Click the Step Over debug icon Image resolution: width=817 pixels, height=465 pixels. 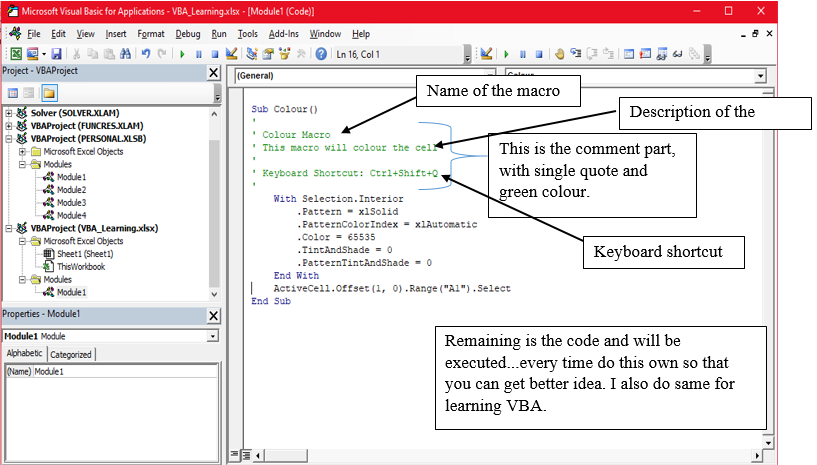pyautogui.click(x=592, y=54)
